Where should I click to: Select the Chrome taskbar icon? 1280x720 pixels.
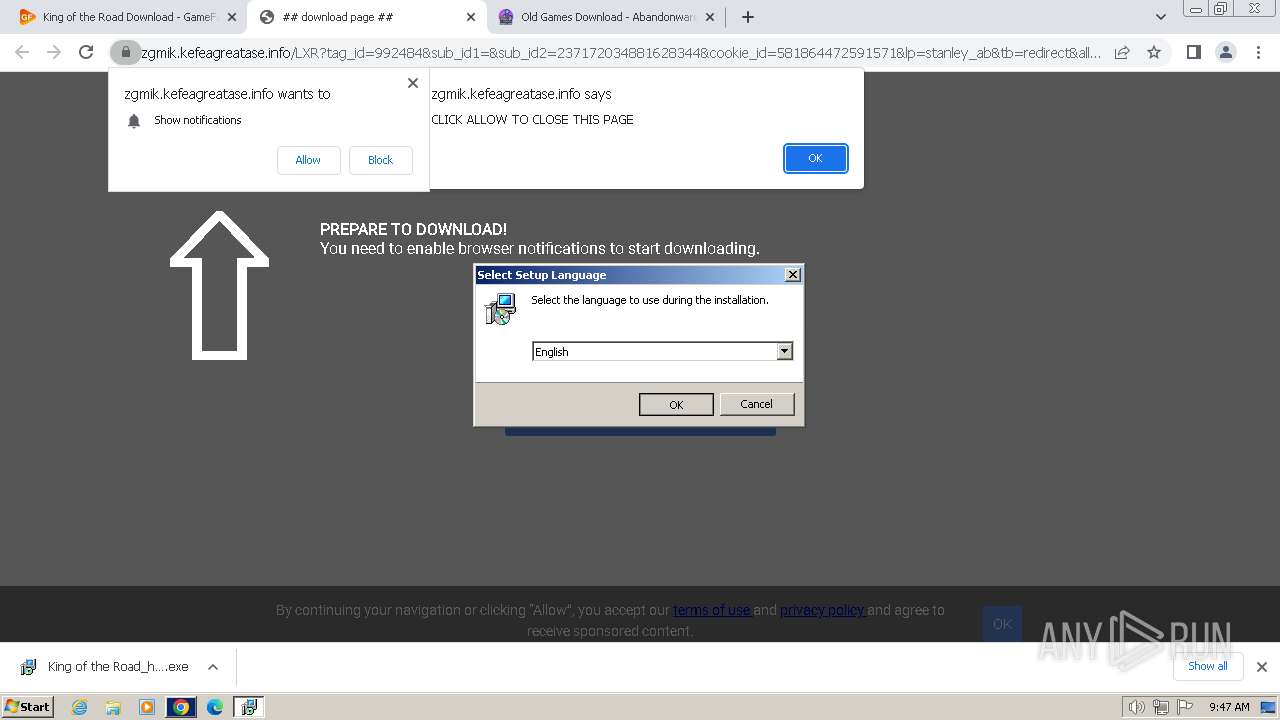pyautogui.click(x=181, y=707)
